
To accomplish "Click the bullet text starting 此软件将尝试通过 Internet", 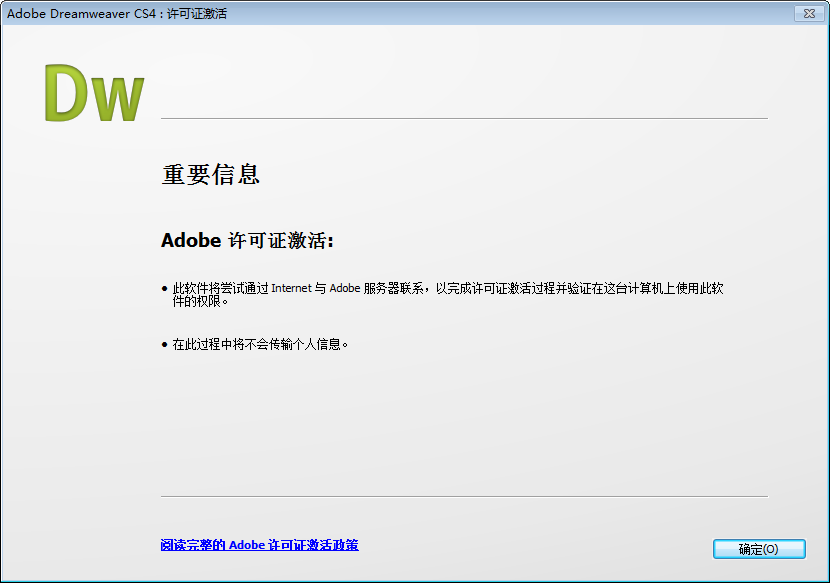I will (448, 294).
